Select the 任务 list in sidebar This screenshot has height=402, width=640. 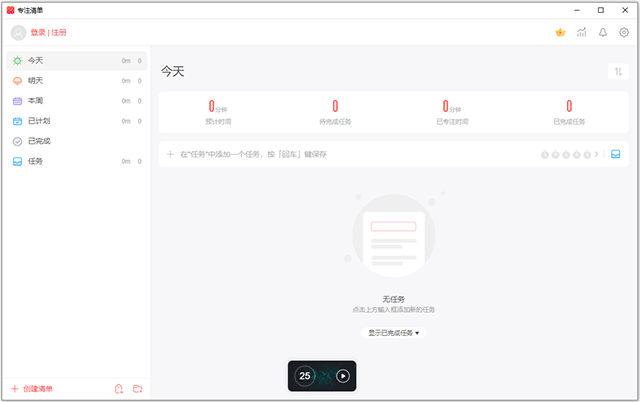77,162
